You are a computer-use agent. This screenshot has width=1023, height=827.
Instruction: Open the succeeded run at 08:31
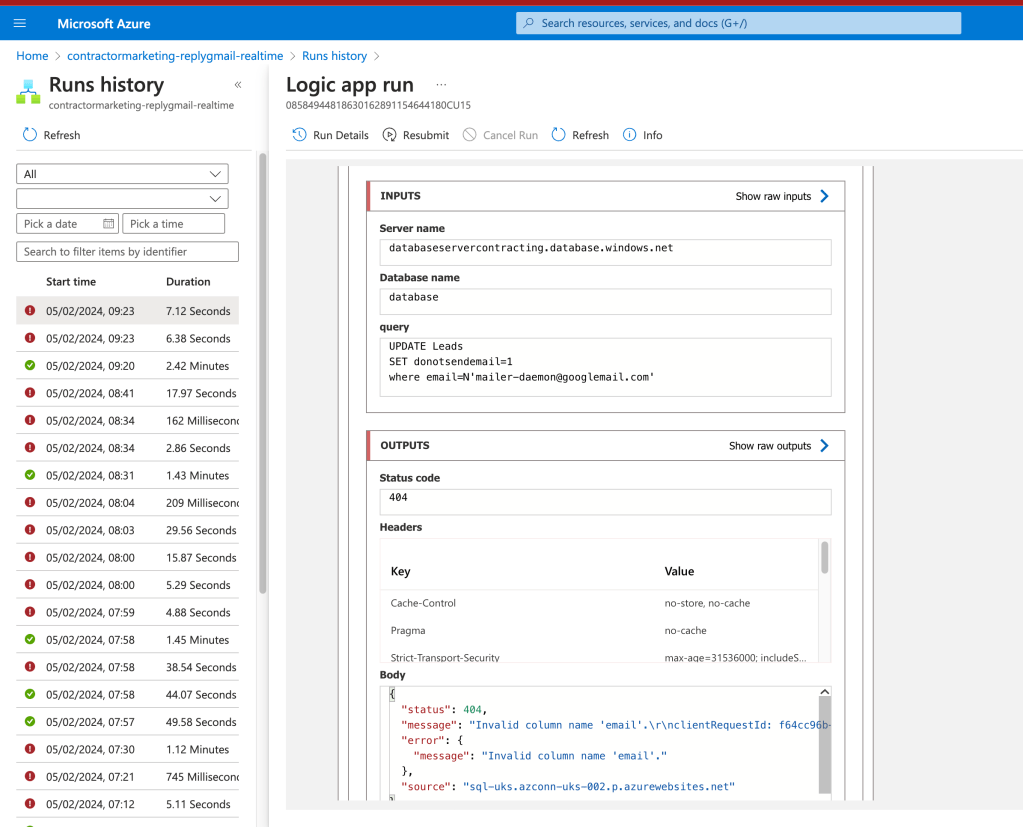(127, 475)
